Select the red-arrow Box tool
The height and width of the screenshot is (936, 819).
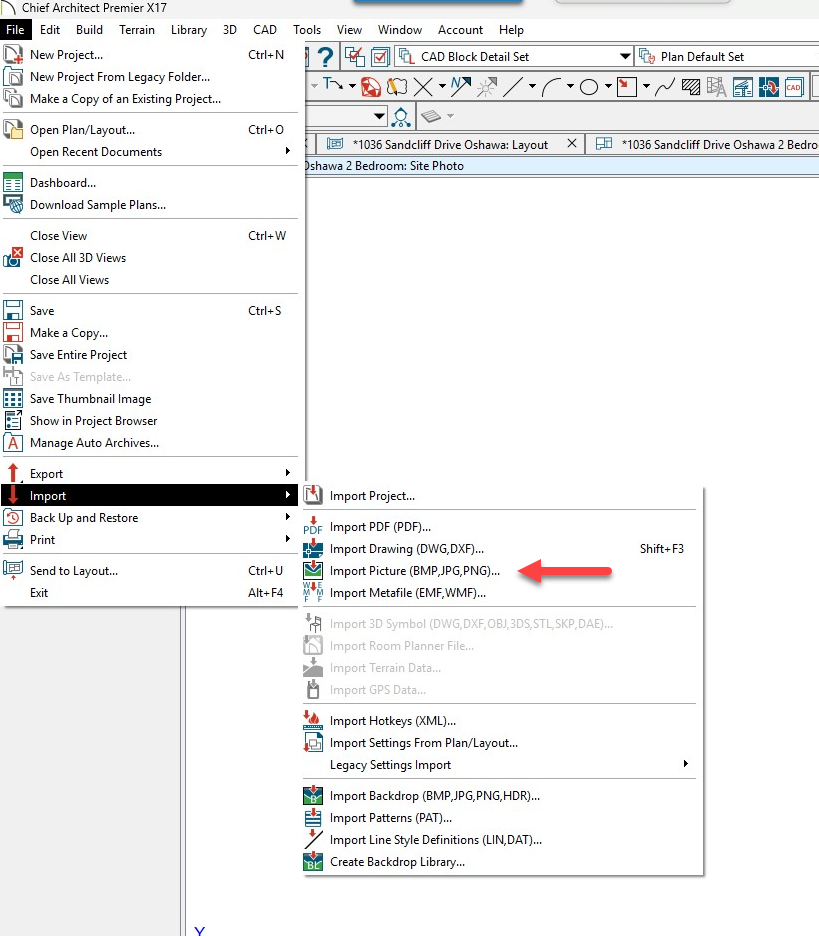coord(627,87)
